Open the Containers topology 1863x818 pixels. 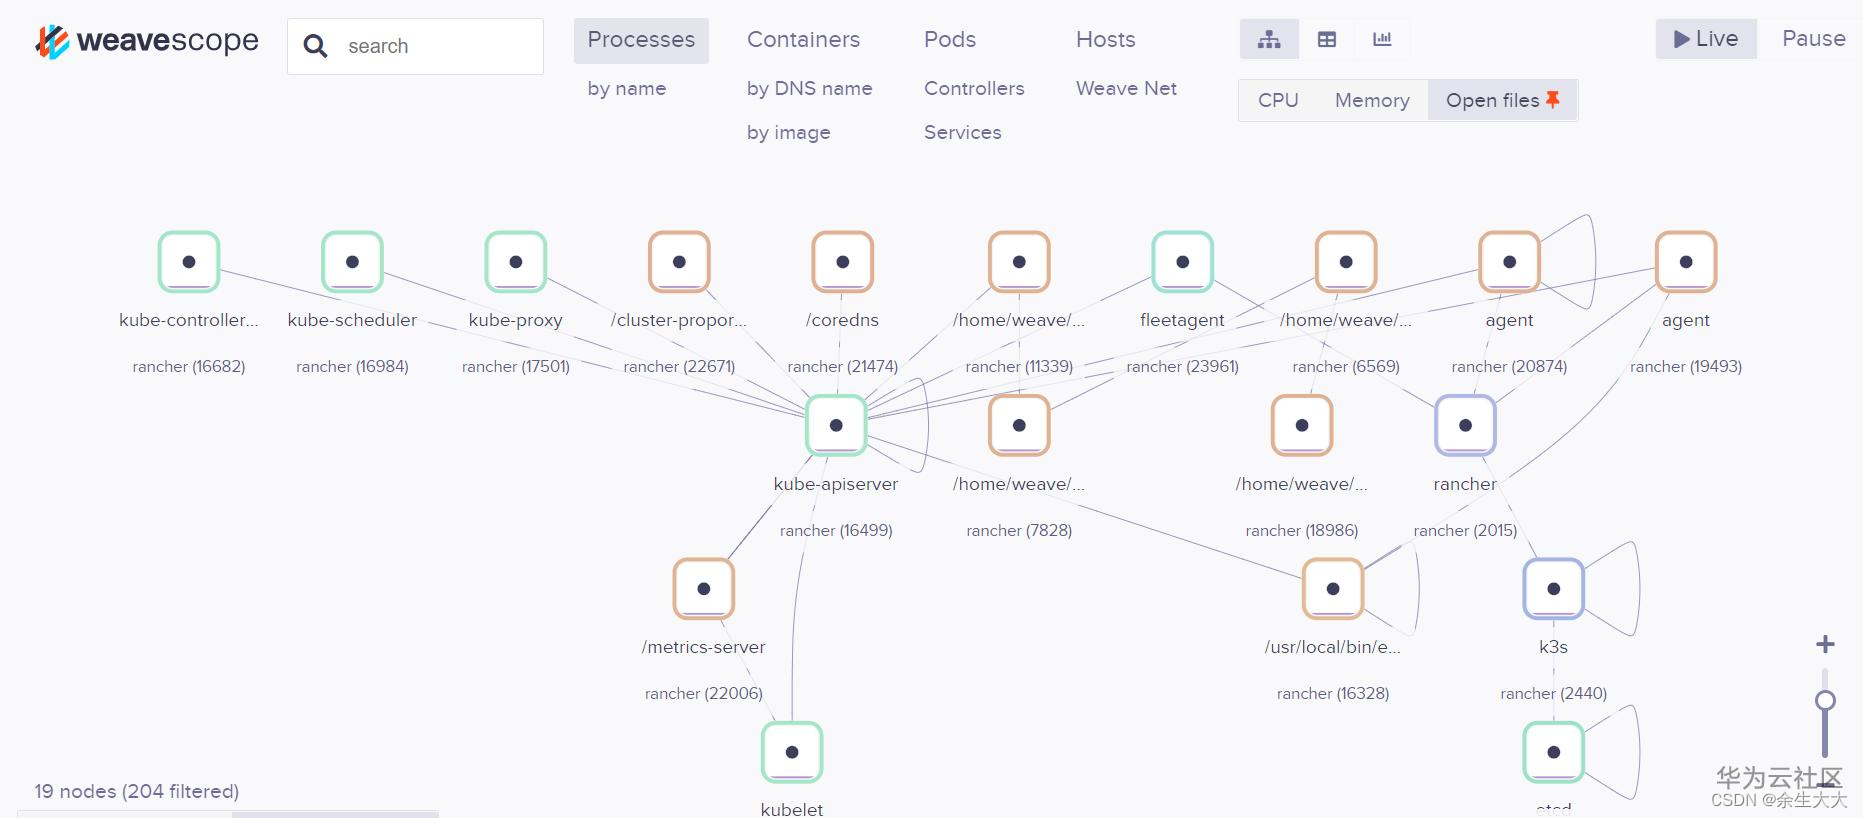point(803,40)
